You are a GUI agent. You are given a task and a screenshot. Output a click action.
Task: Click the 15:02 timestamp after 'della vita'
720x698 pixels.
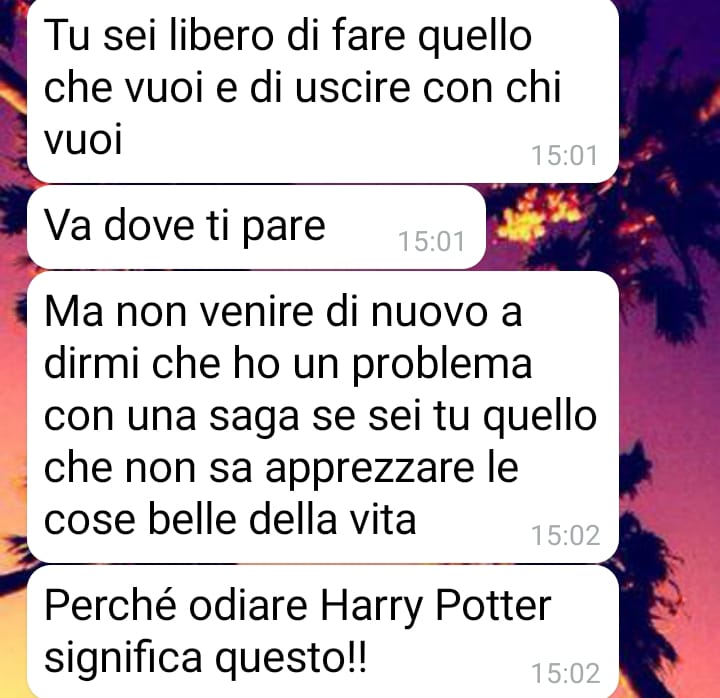point(565,535)
